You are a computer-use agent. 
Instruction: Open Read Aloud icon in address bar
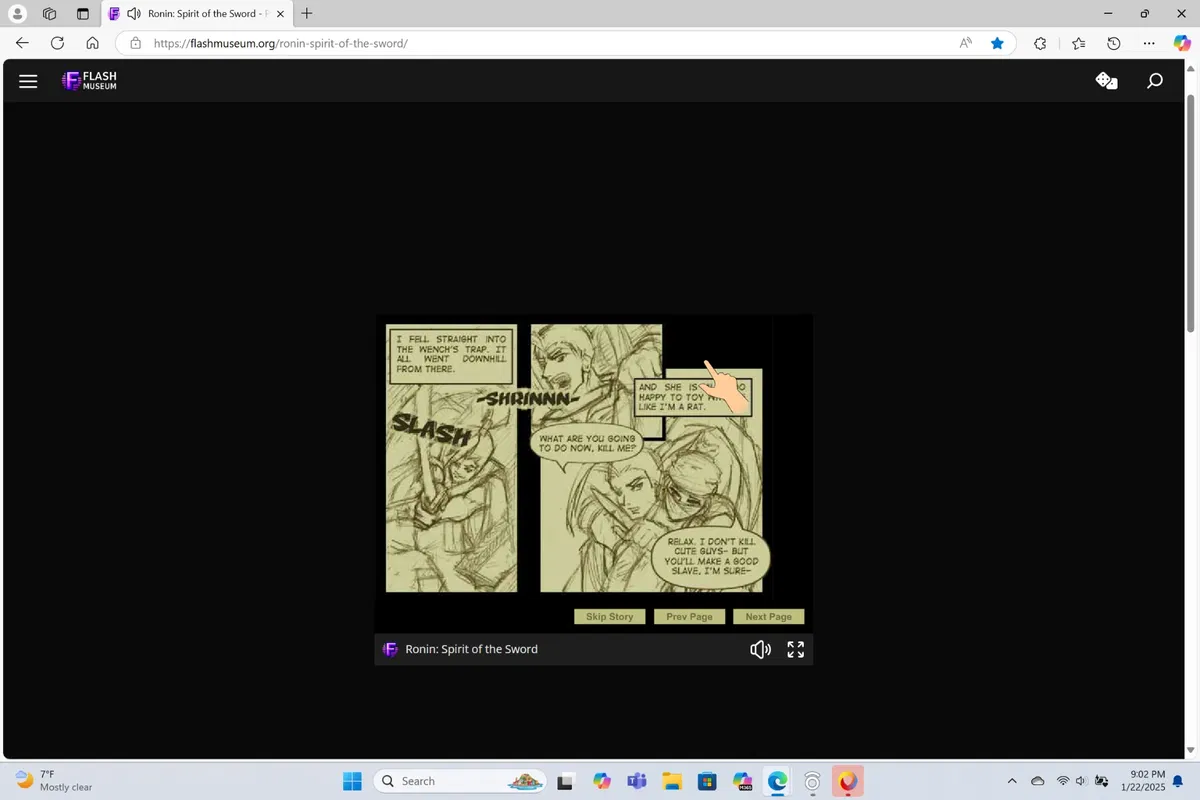tap(966, 43)
